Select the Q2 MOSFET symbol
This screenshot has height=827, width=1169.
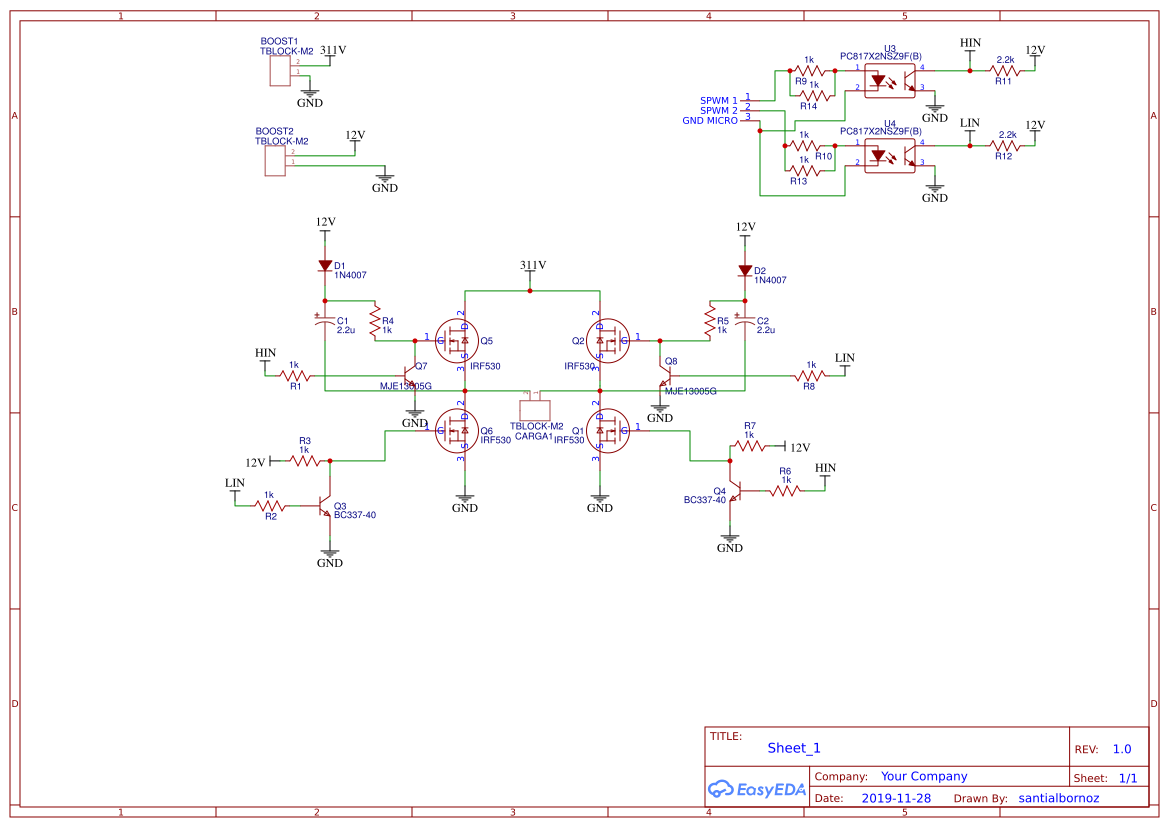click(x=608, y=341)
